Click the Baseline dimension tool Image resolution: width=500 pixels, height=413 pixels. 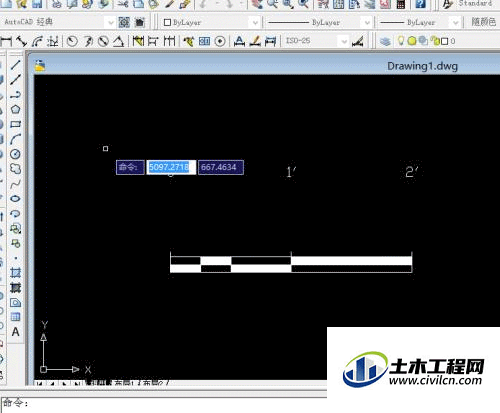tap(153, 41)
